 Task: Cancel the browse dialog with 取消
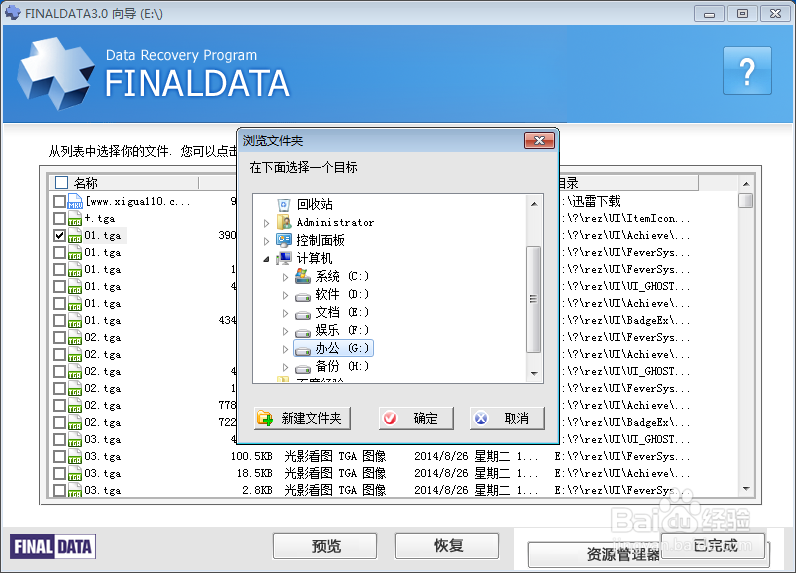(x=507, y=419)
